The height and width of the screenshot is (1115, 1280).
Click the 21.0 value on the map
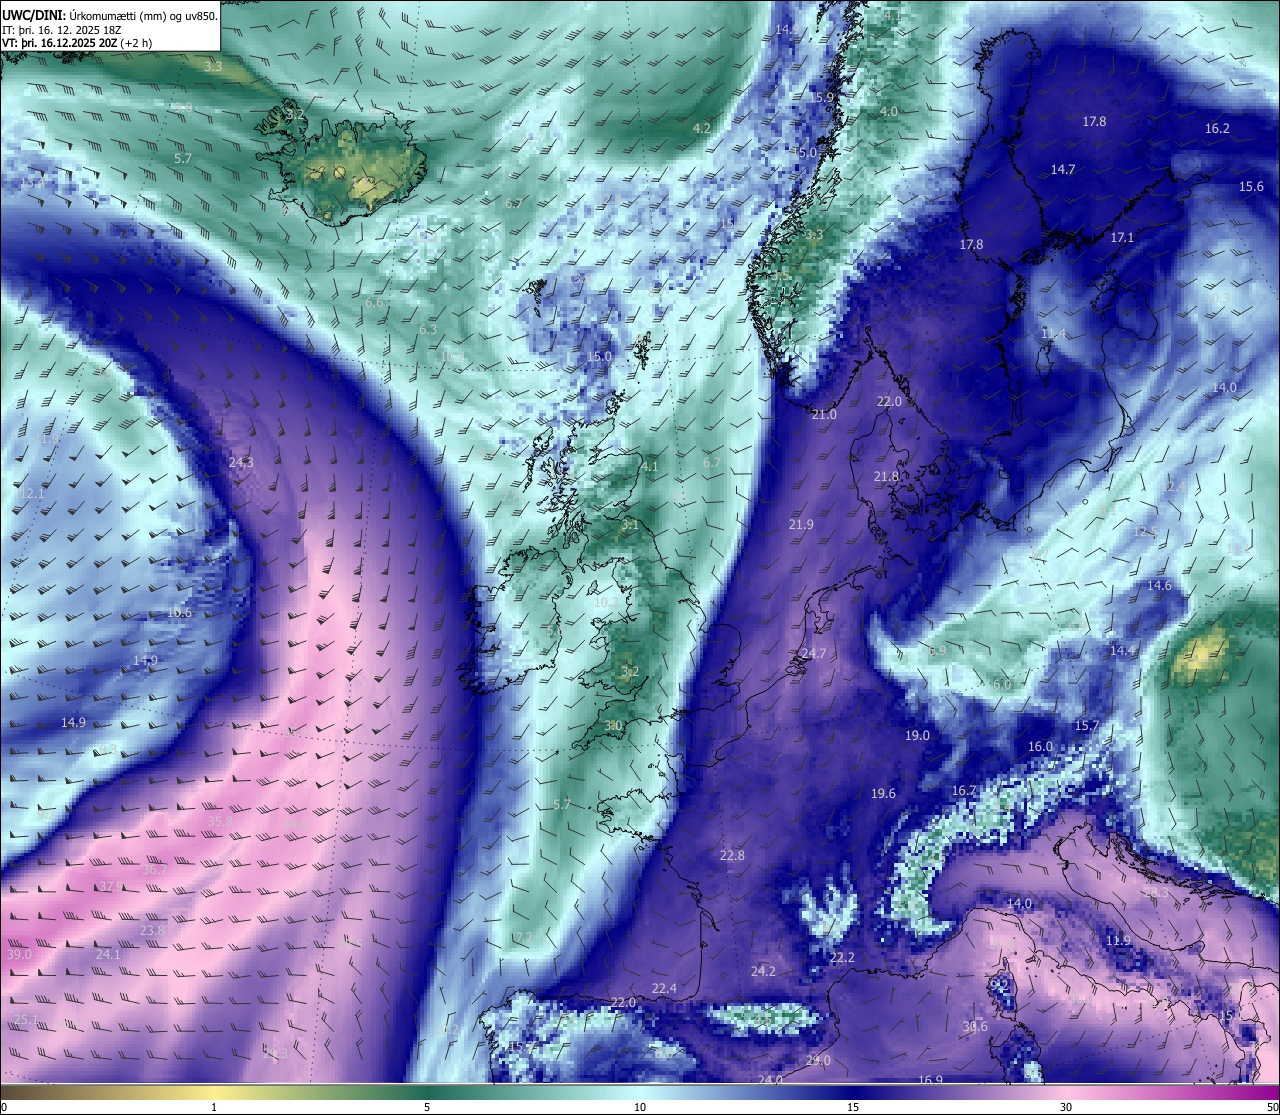[x=824, y=414]
